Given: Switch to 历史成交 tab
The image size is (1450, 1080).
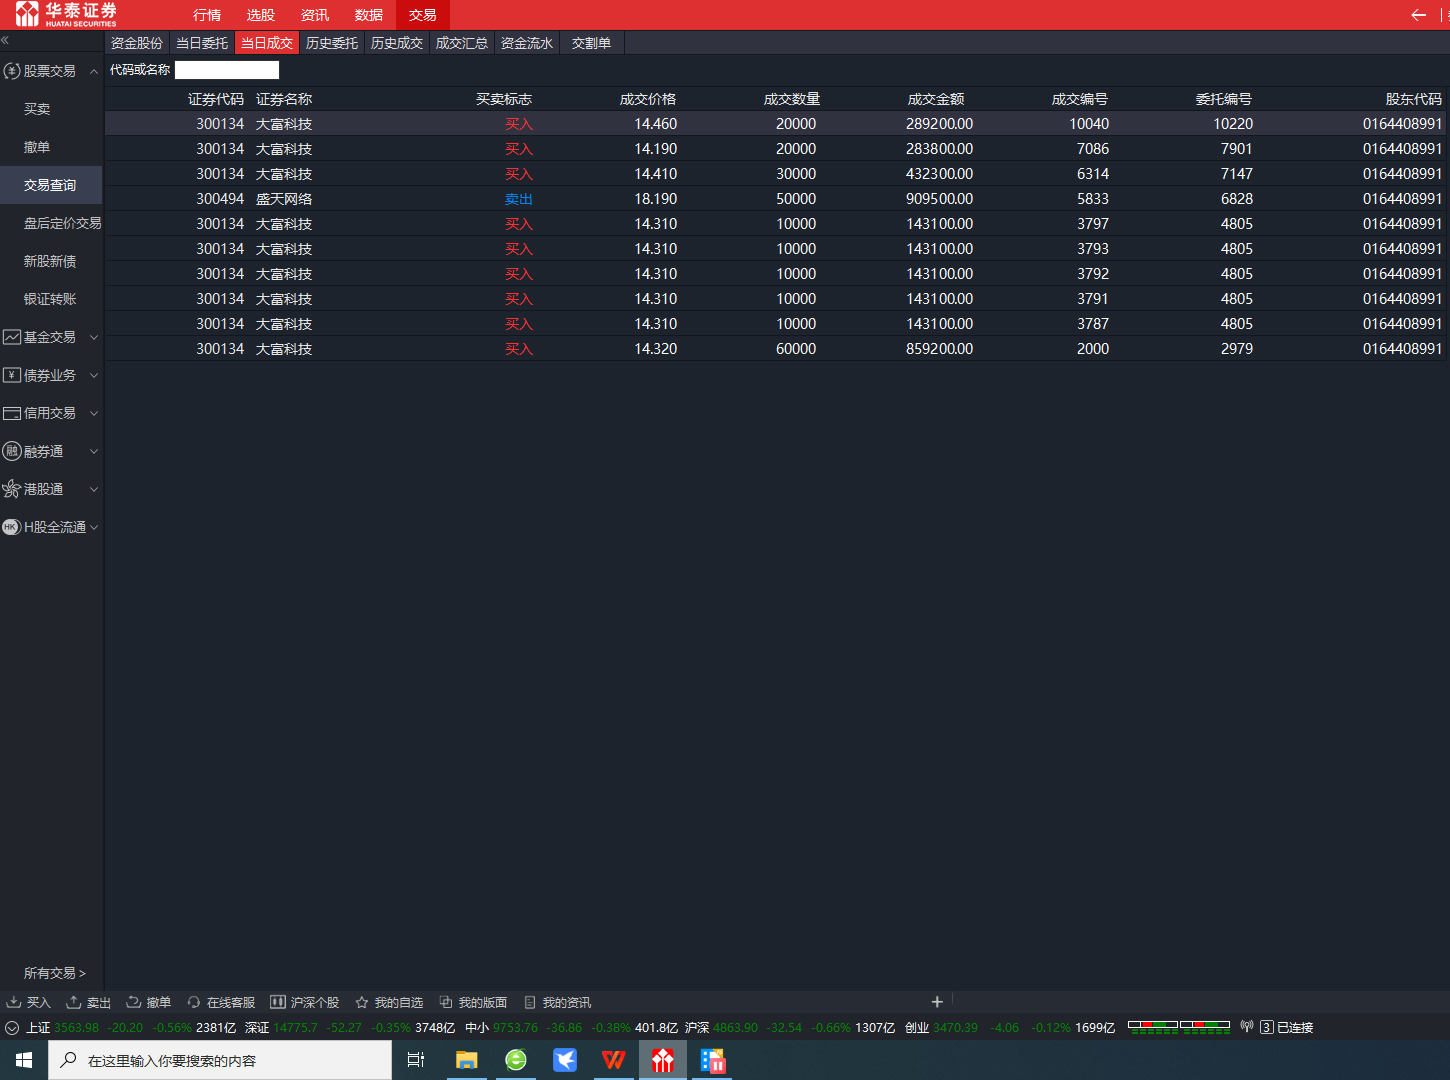Looking at the screenshot, I should pos(397,43).
